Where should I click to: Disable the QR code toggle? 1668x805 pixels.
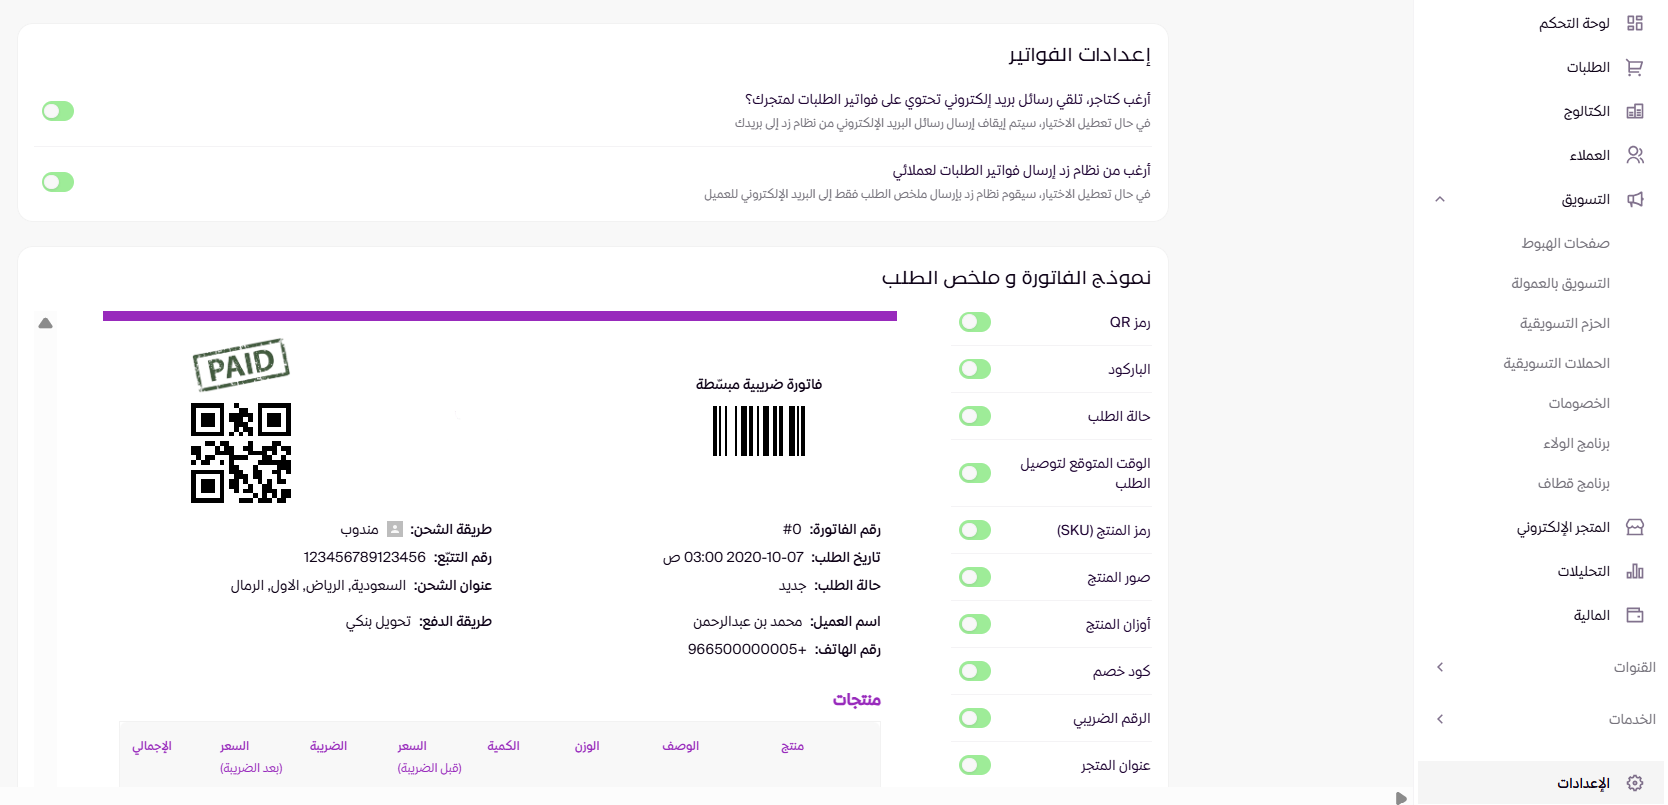point(975,322)
